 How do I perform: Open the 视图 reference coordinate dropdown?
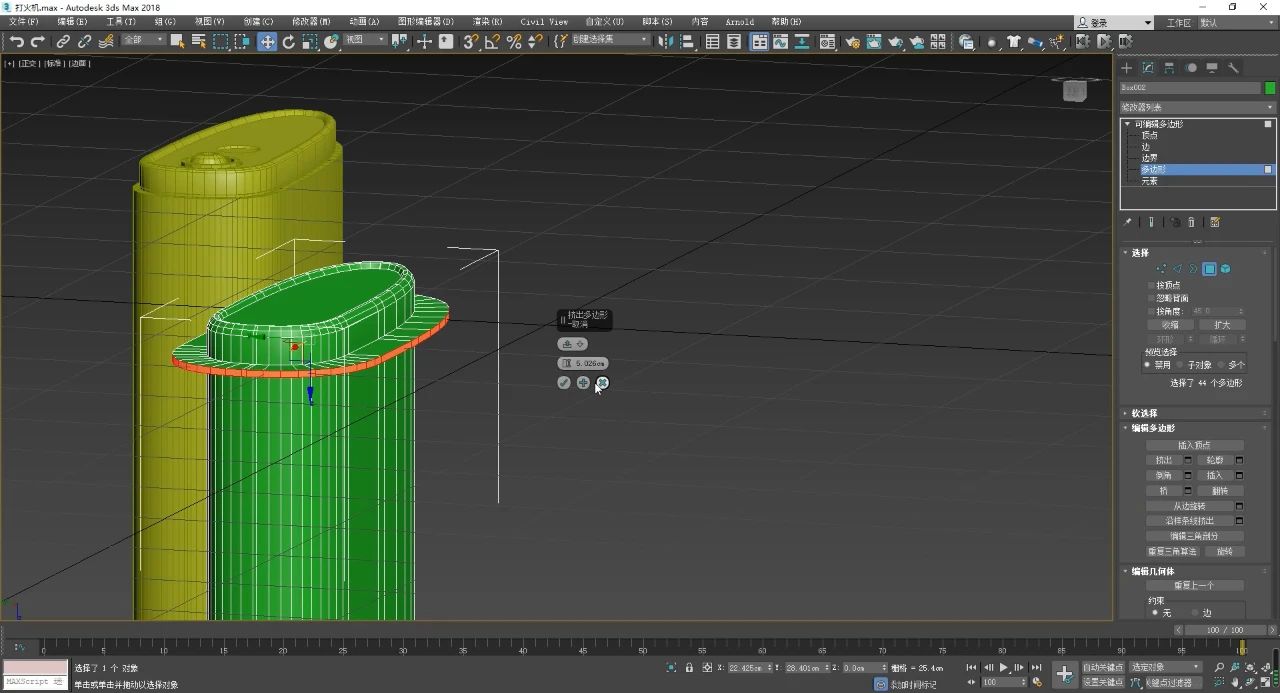pos(365,40)
